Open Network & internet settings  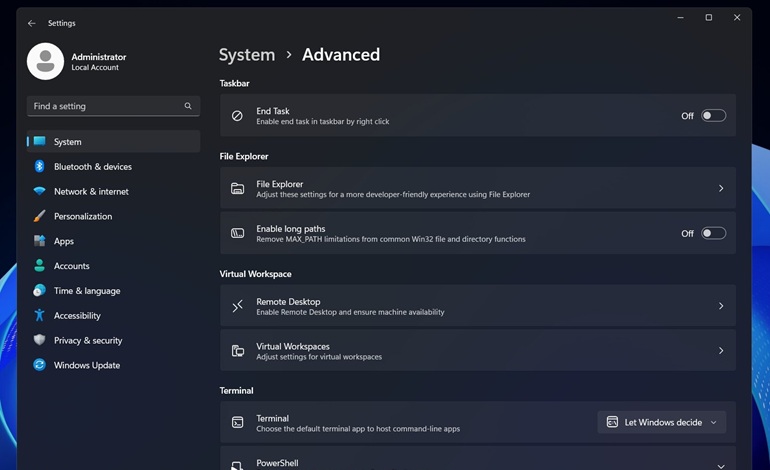[113, 192]
